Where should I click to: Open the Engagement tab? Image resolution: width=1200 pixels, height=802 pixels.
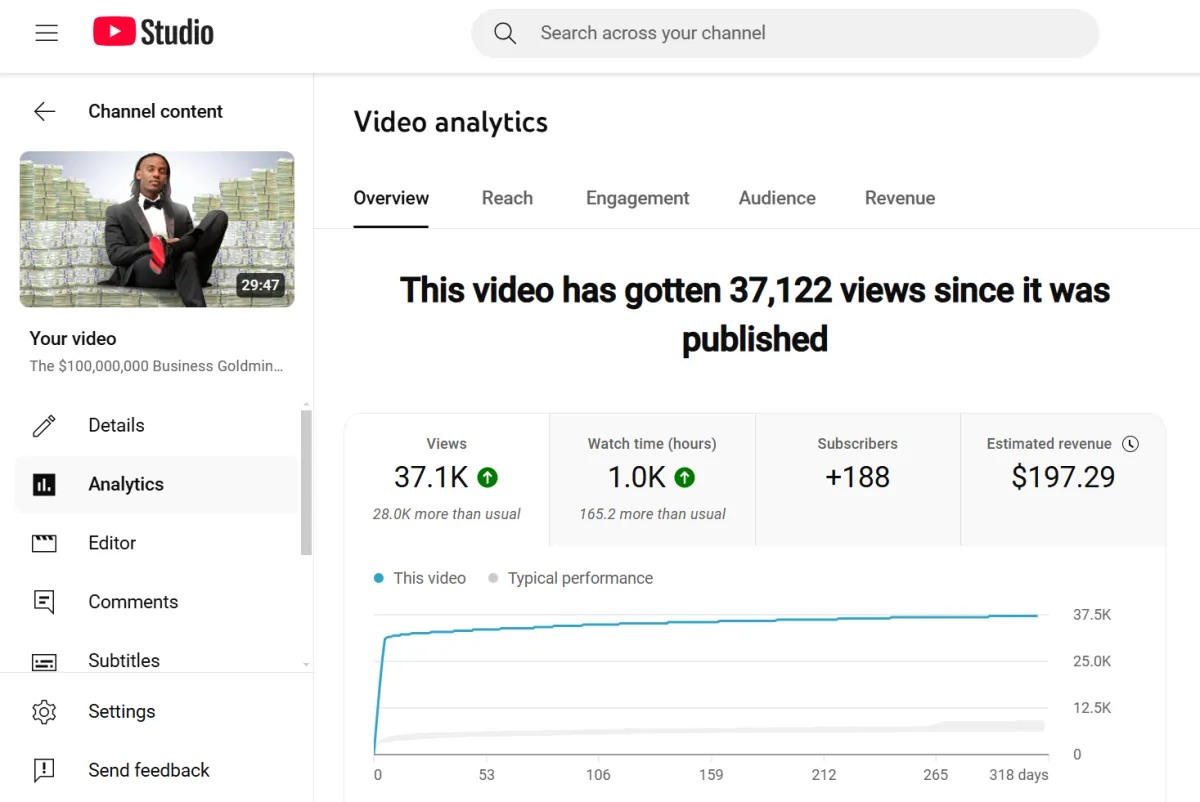click(x=638, y=198)
